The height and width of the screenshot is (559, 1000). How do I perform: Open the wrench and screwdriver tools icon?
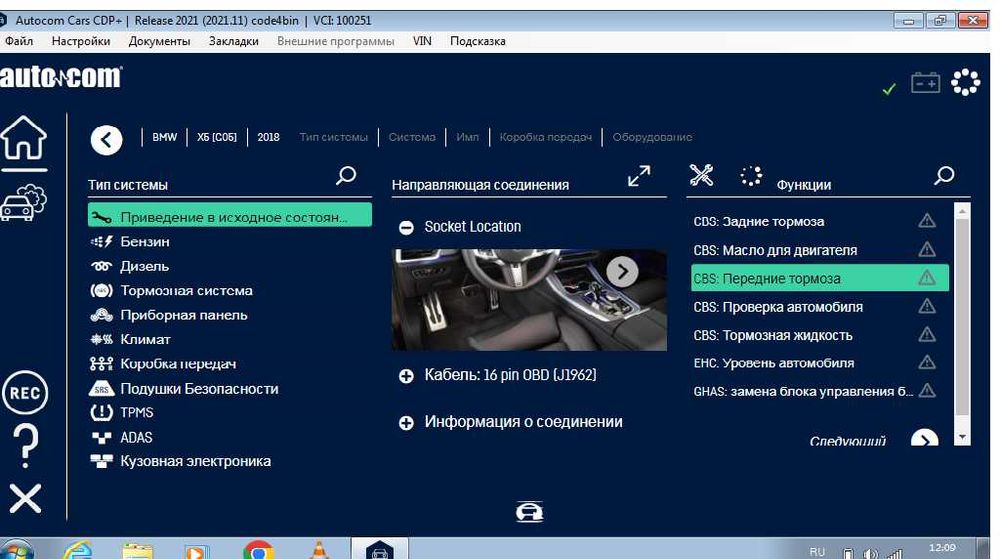[701, 175]
